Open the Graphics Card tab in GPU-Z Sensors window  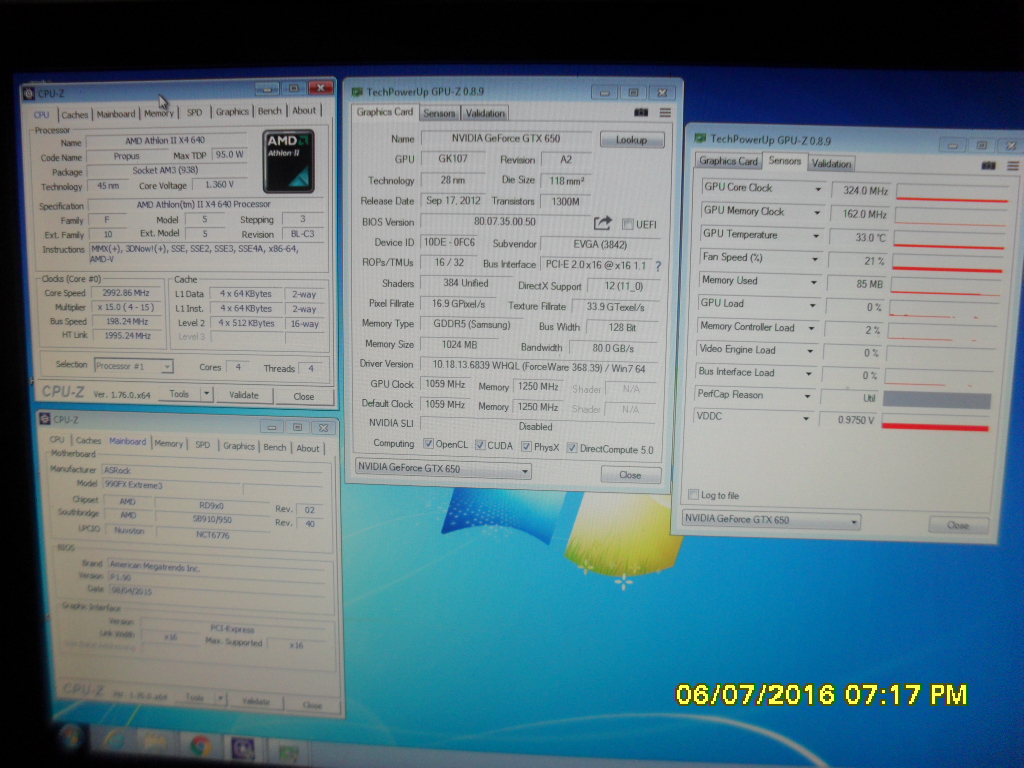pos(728,161)
